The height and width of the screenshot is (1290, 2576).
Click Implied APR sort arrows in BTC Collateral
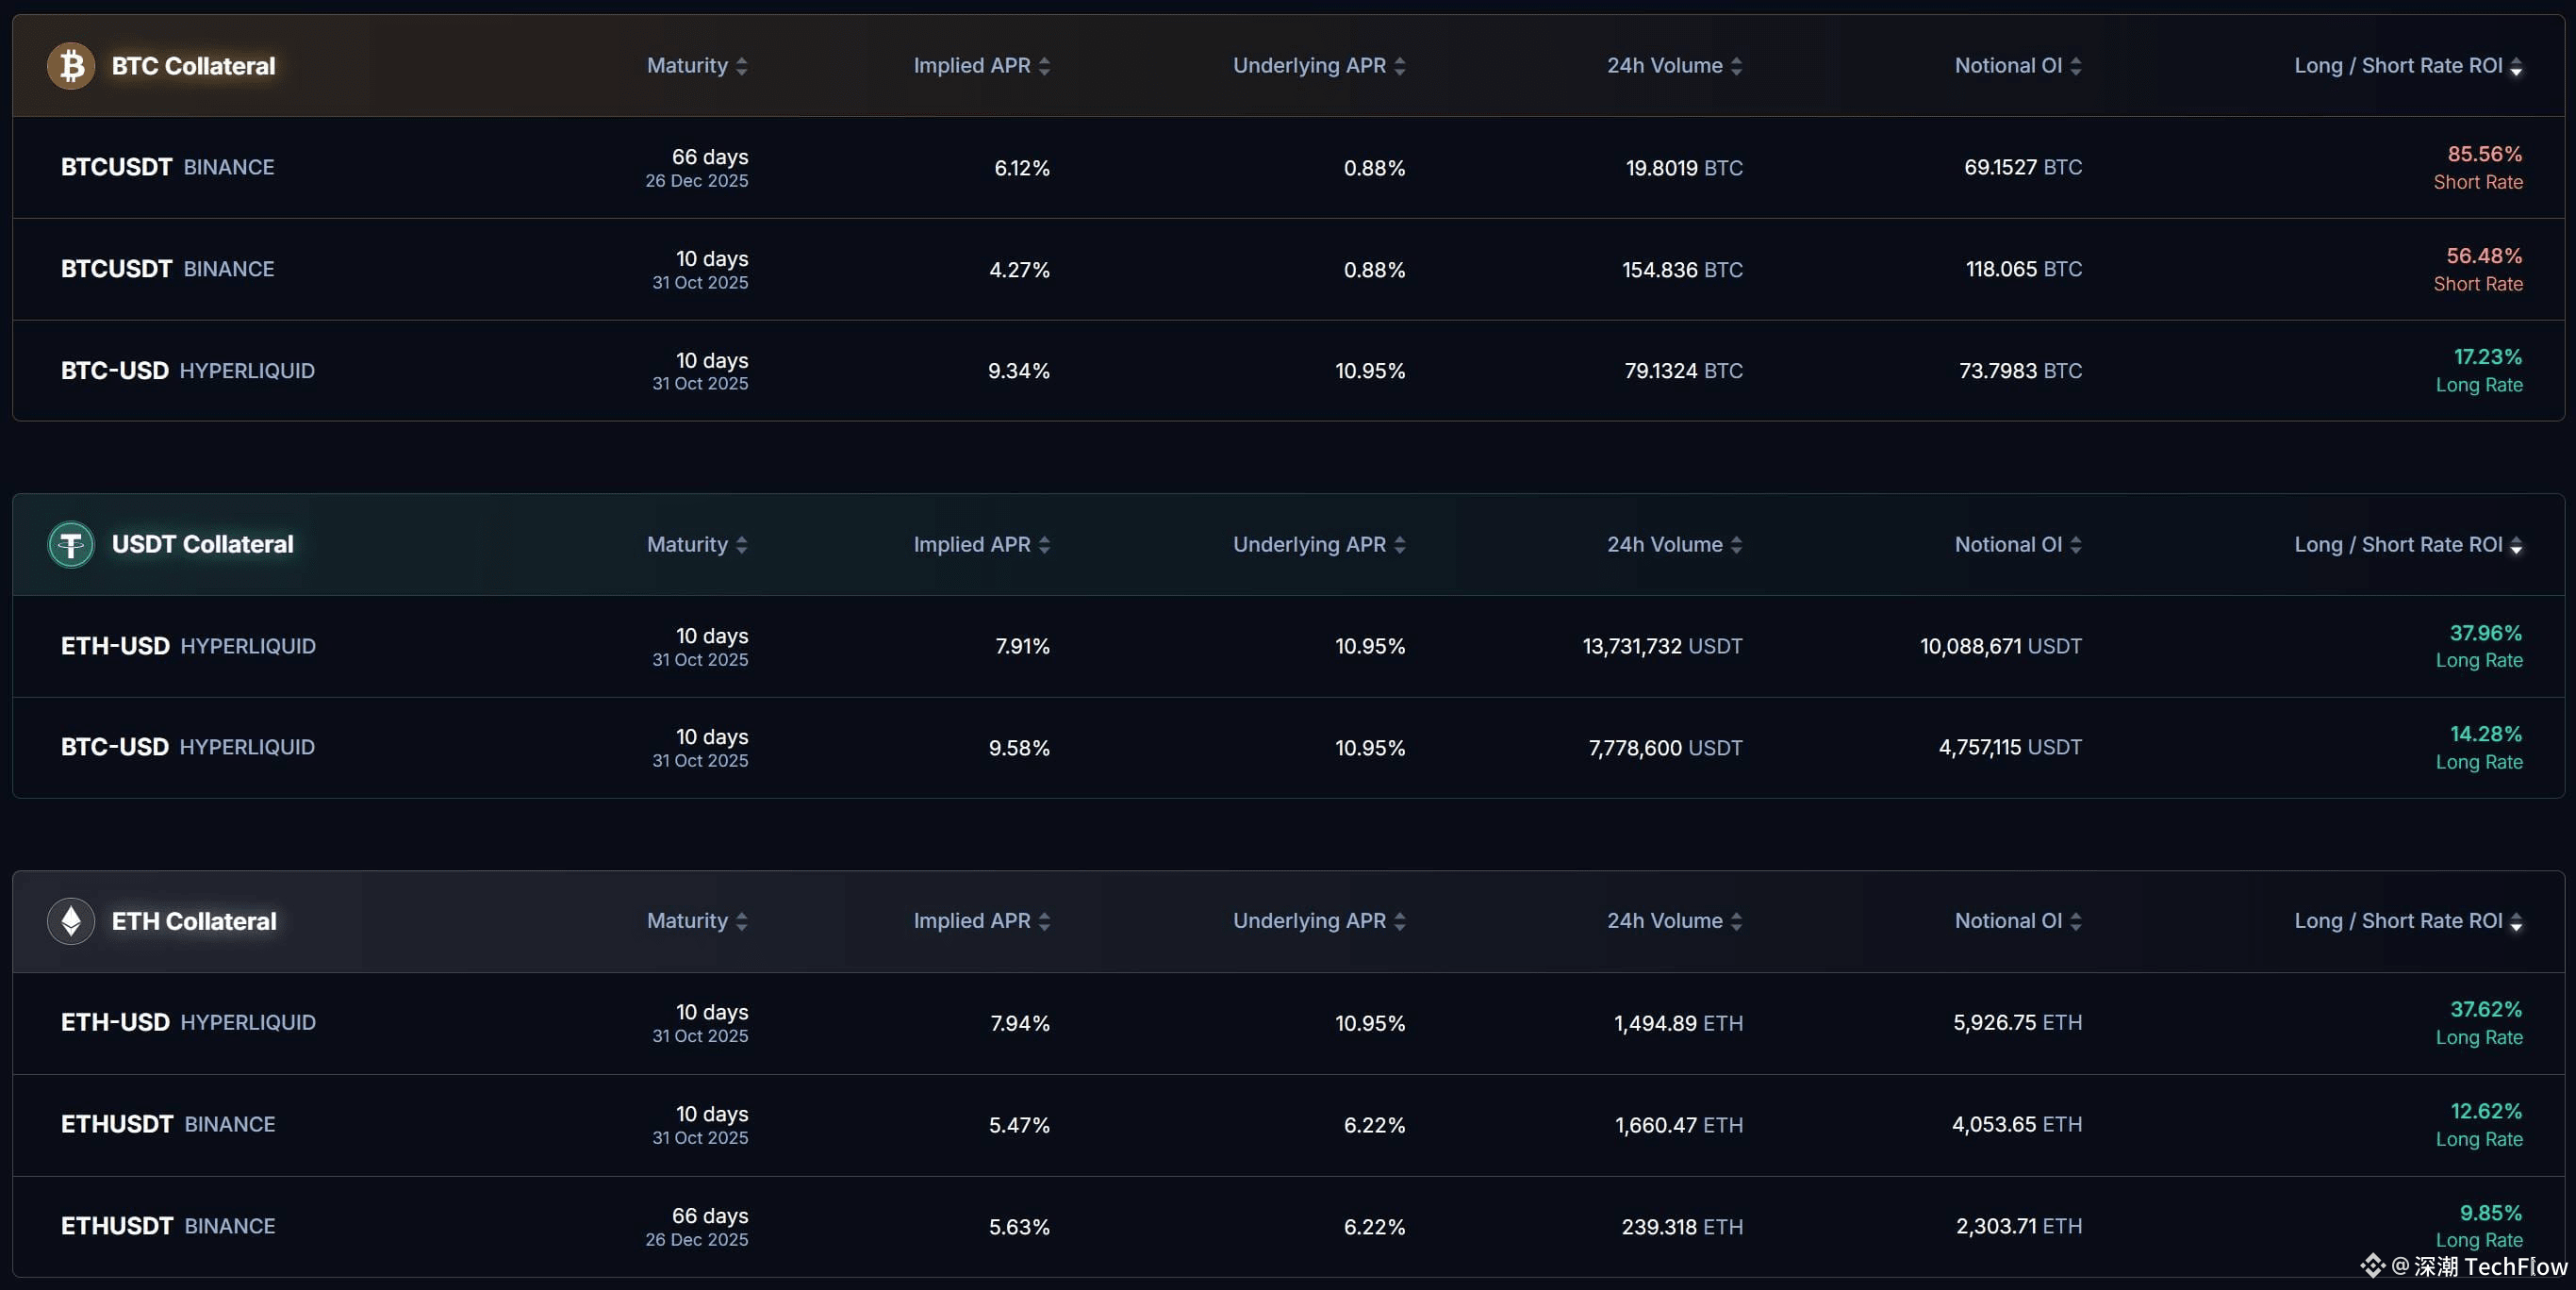pyautogui.click(x=1044, y=66)
